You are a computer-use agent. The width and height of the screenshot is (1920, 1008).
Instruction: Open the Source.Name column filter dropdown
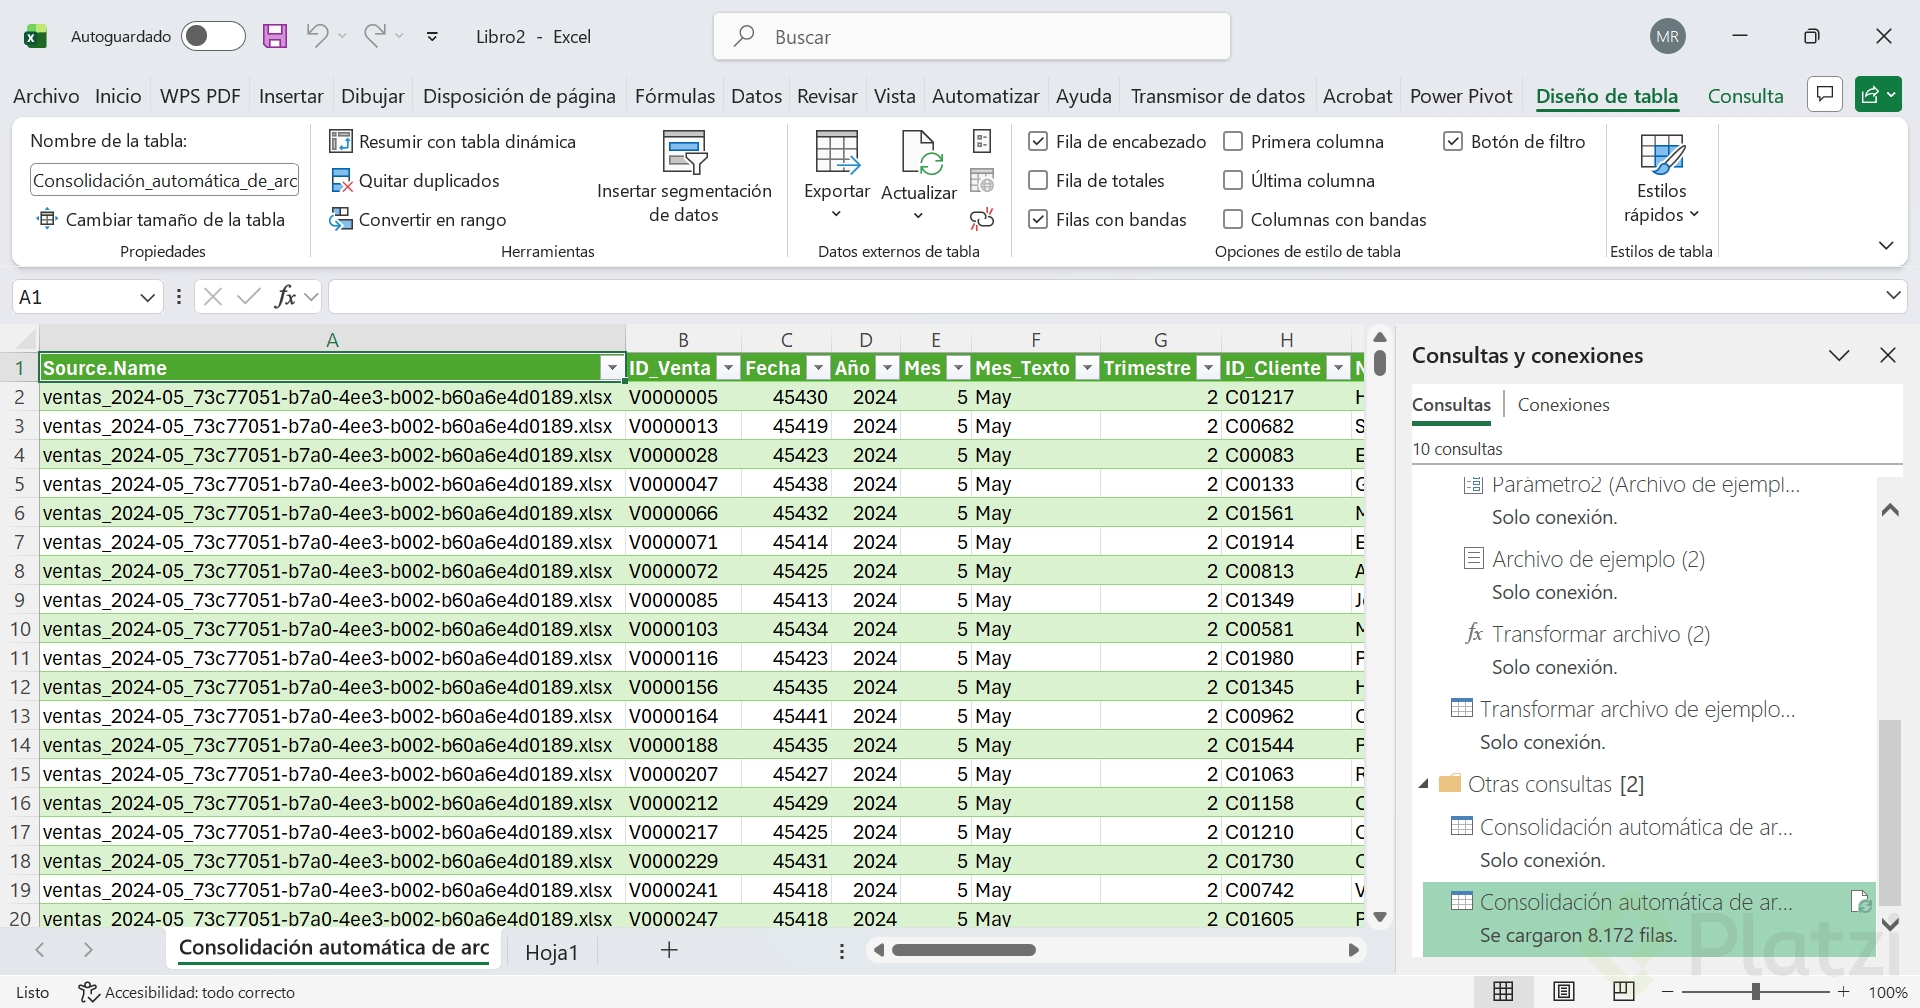[612, 369]
